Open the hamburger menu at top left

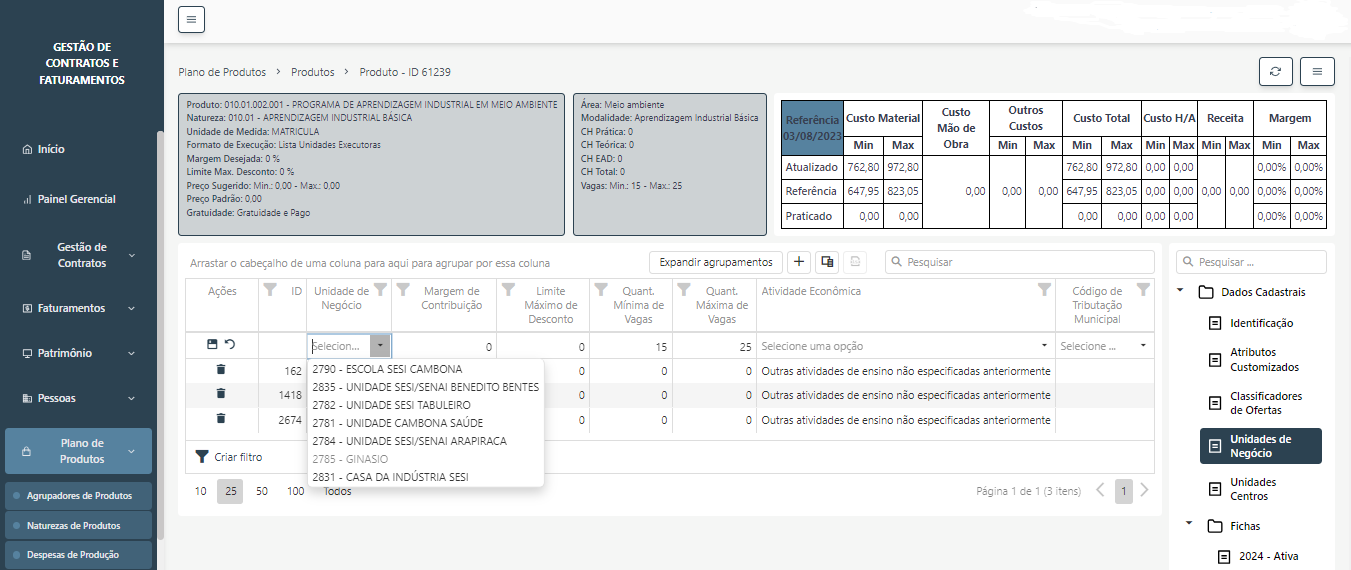tap(191, 19)
